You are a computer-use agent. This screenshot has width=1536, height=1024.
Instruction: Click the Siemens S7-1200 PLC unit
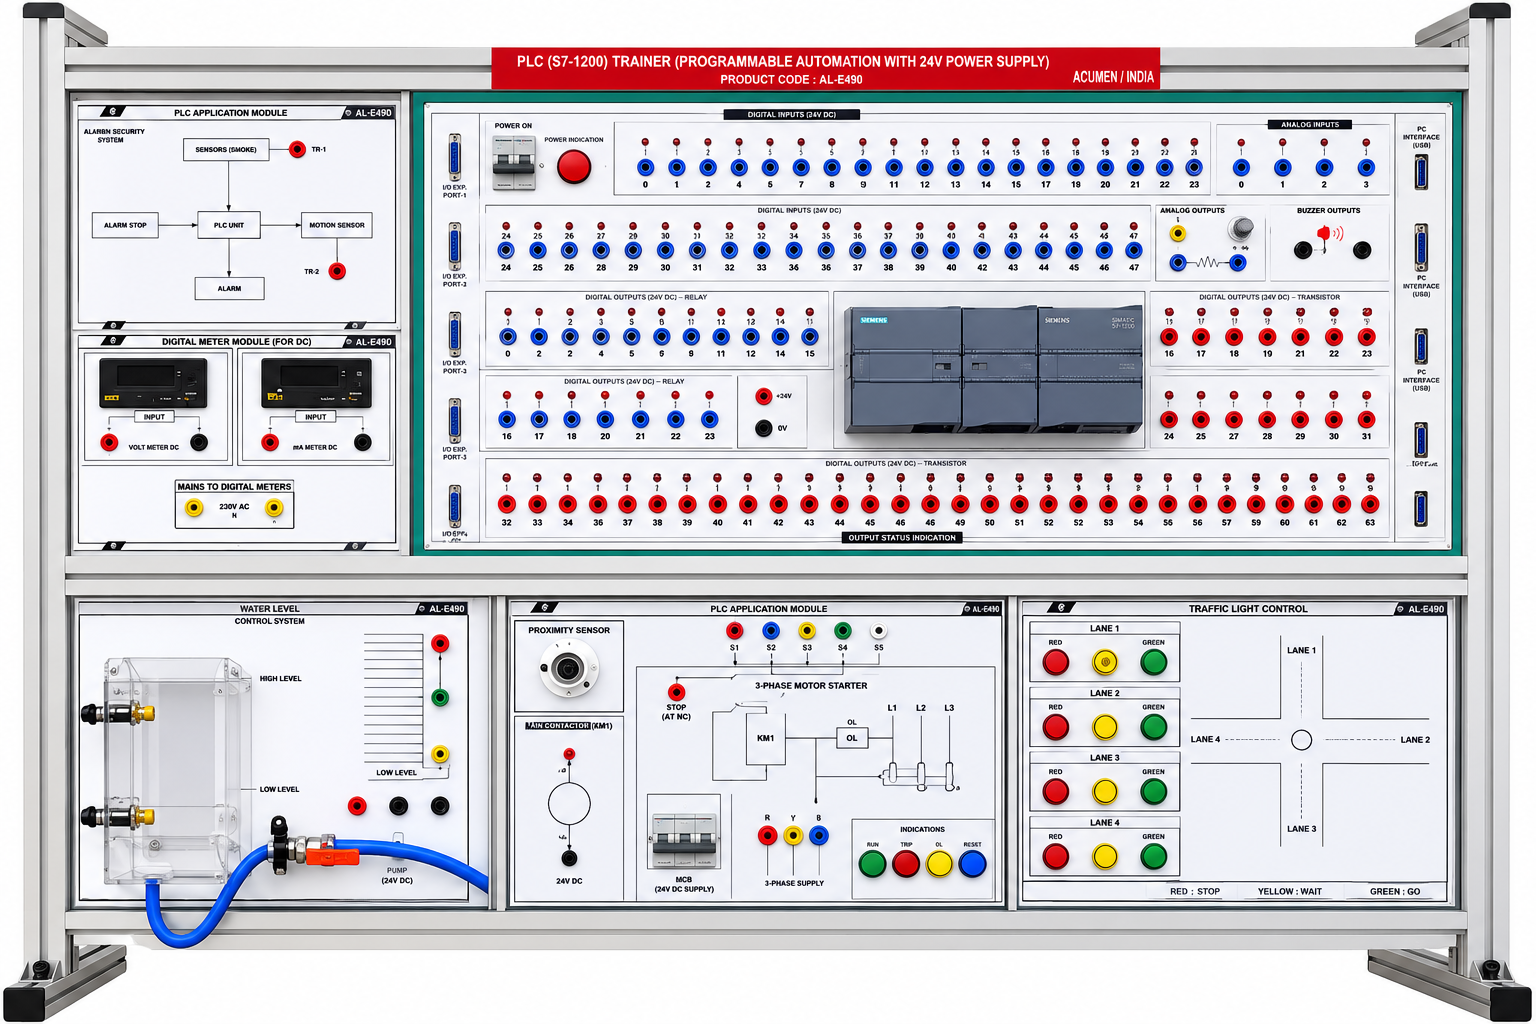[x=993, y=369]
